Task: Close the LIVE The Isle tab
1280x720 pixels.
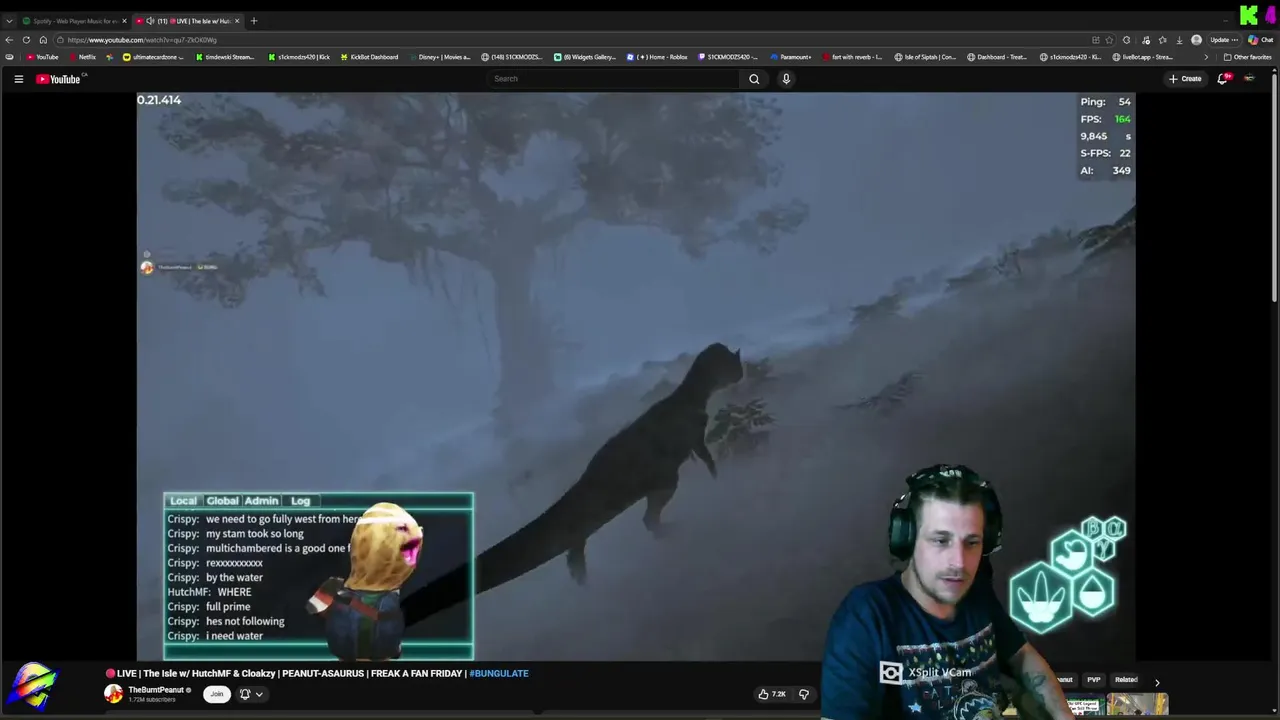Action: click(x=237, y=21)
